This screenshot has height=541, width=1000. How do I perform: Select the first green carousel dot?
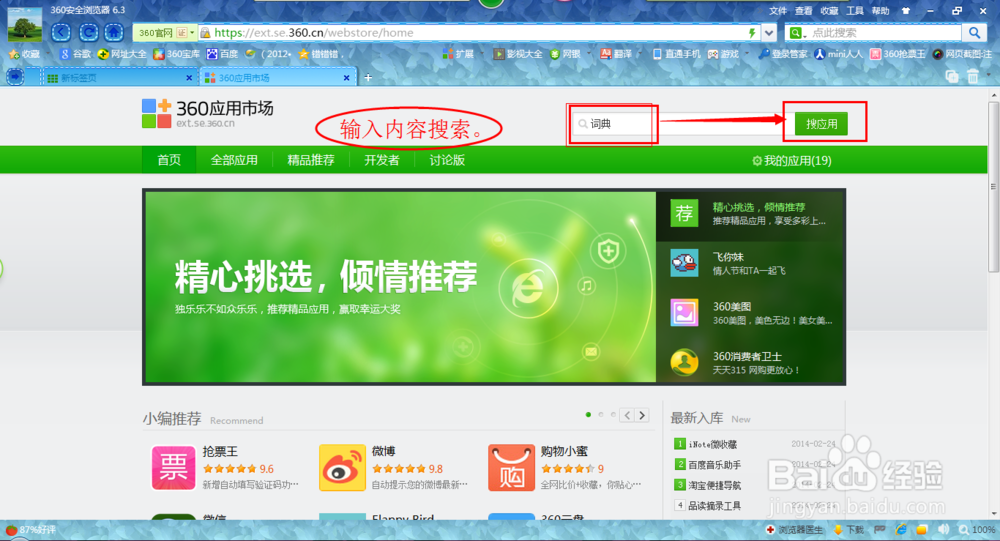pyautogui.click(x=588, y=415)
